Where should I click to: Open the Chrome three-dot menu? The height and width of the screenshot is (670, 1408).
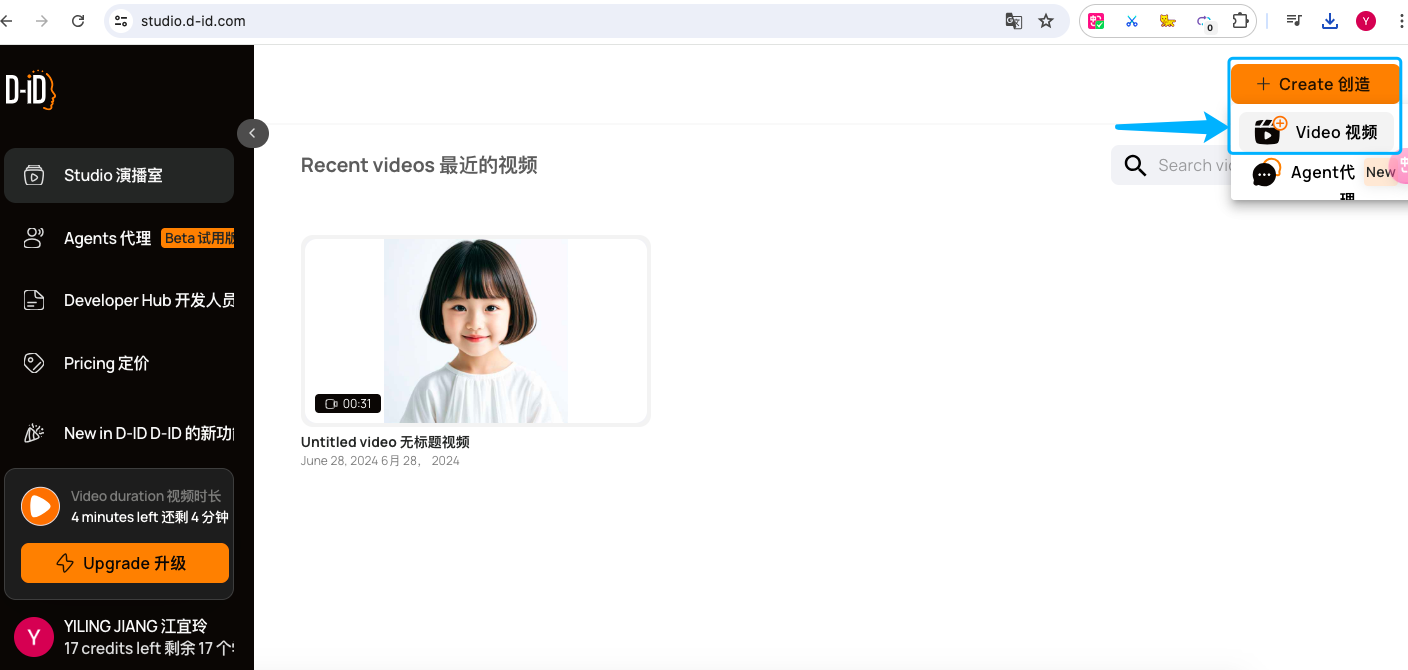[x=1400, y=21]
